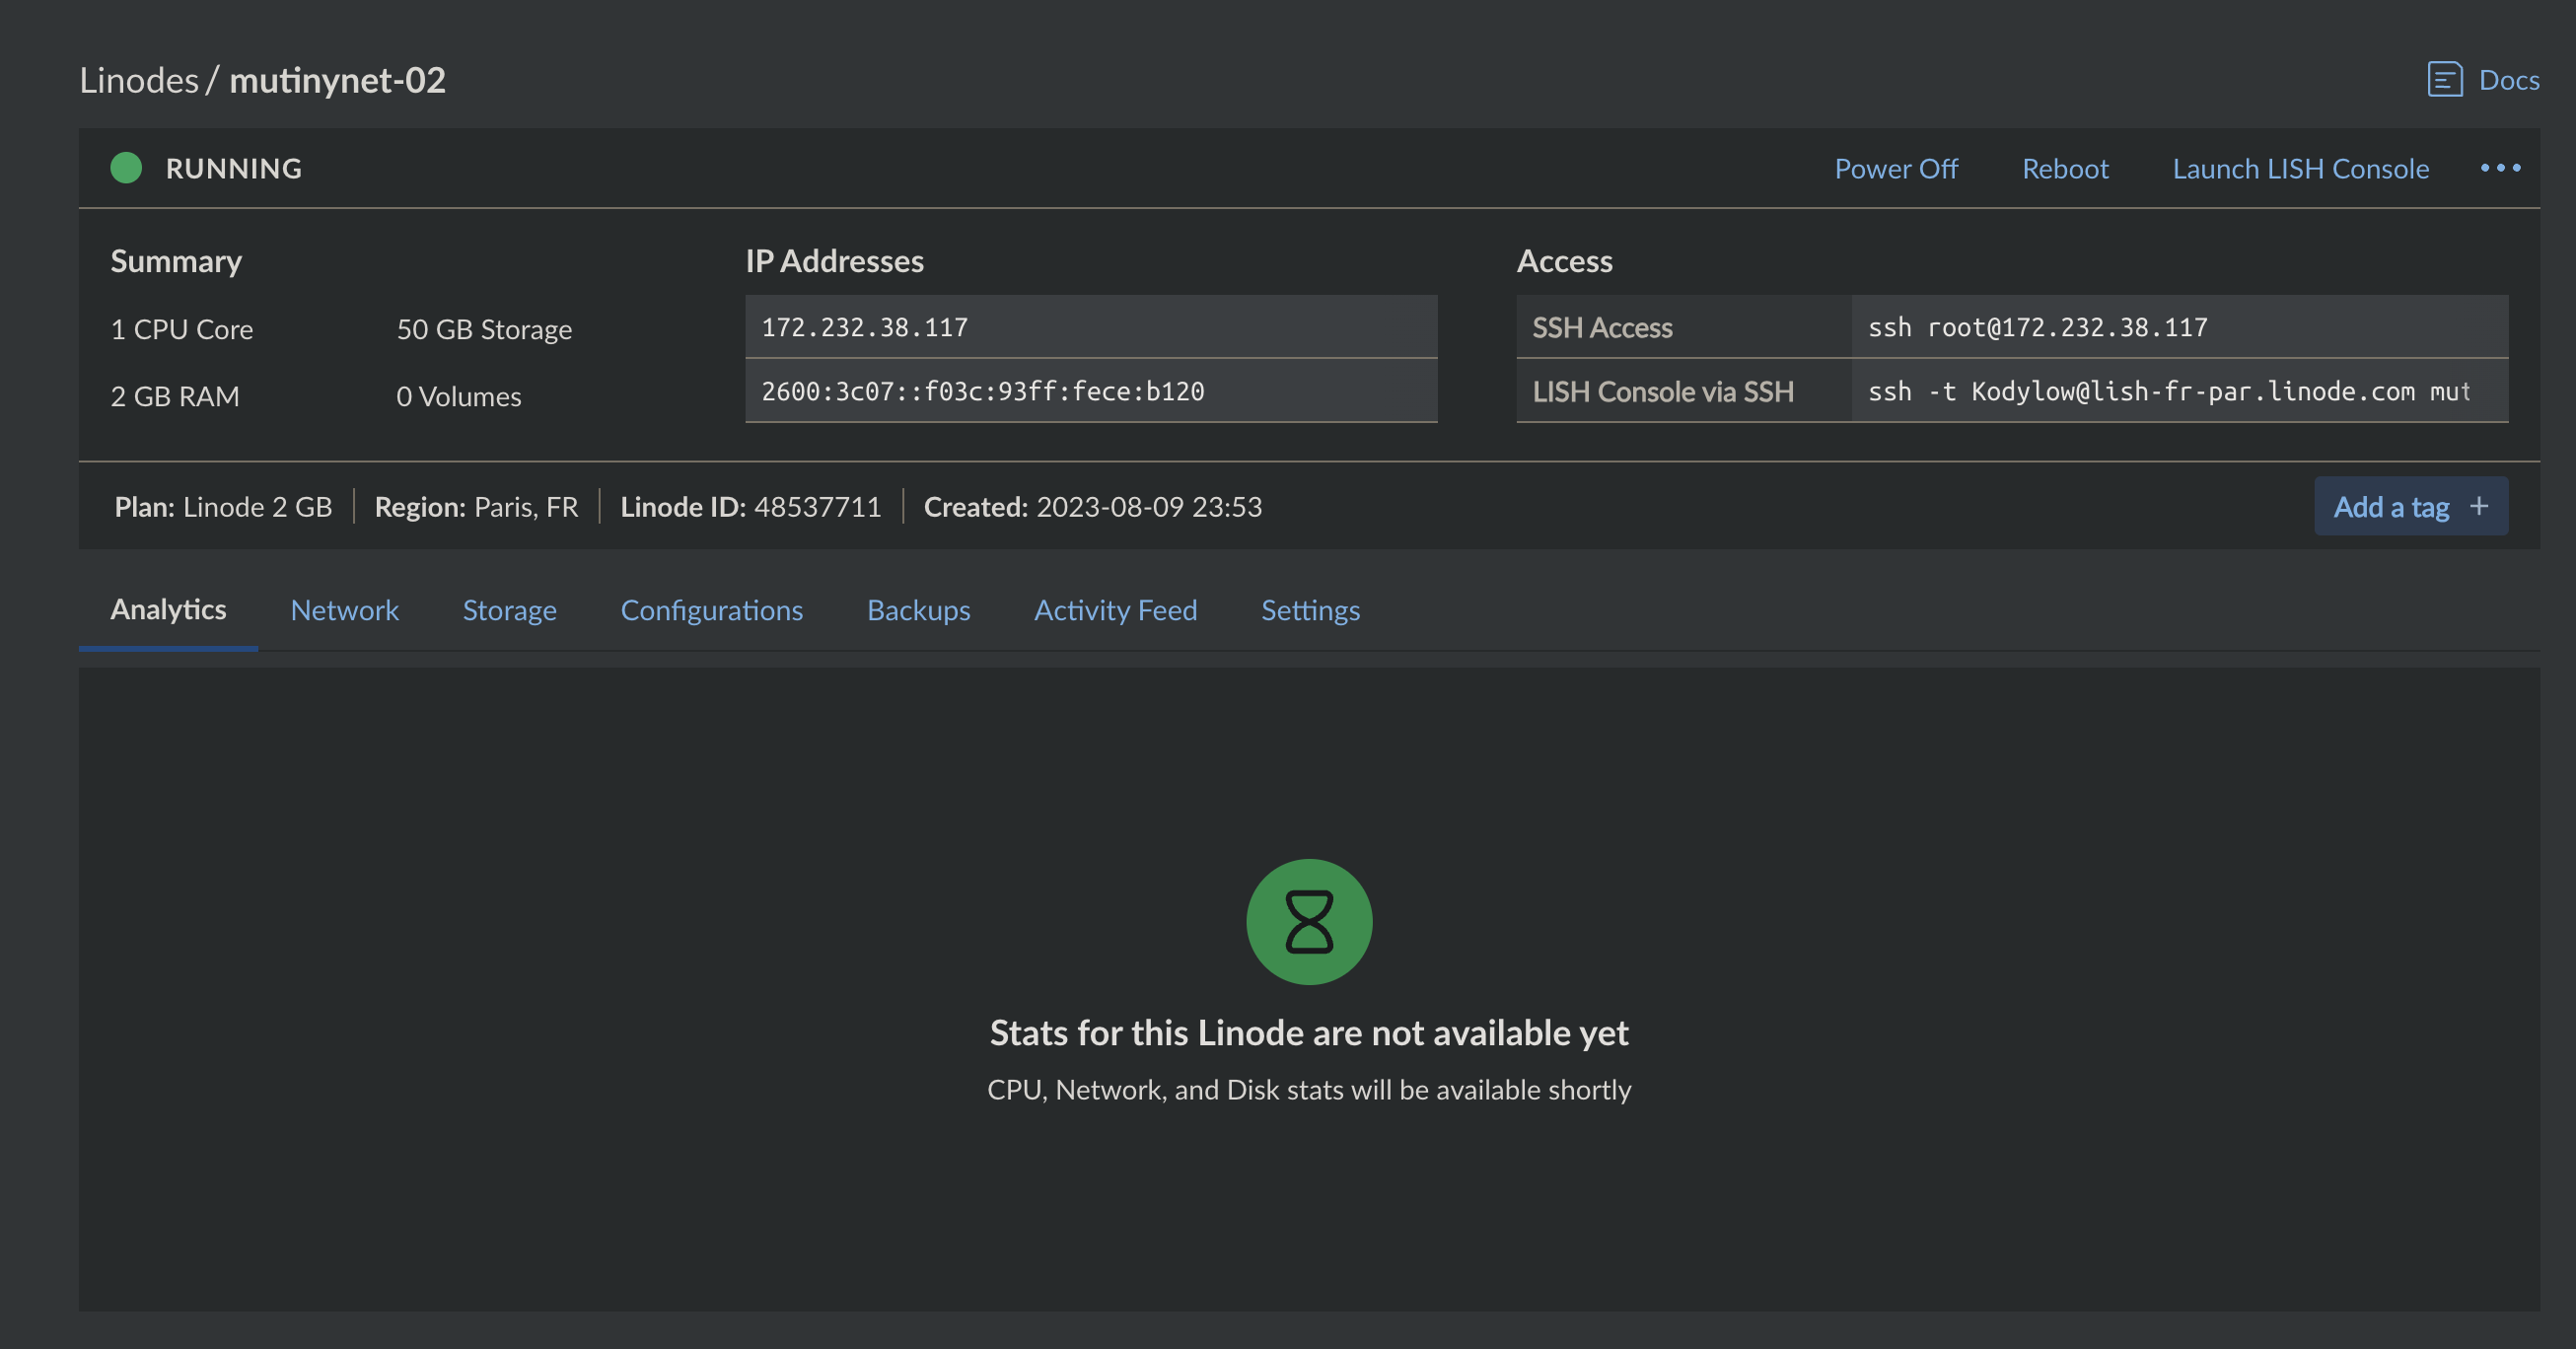Click the green running status dot

[126, 168]
